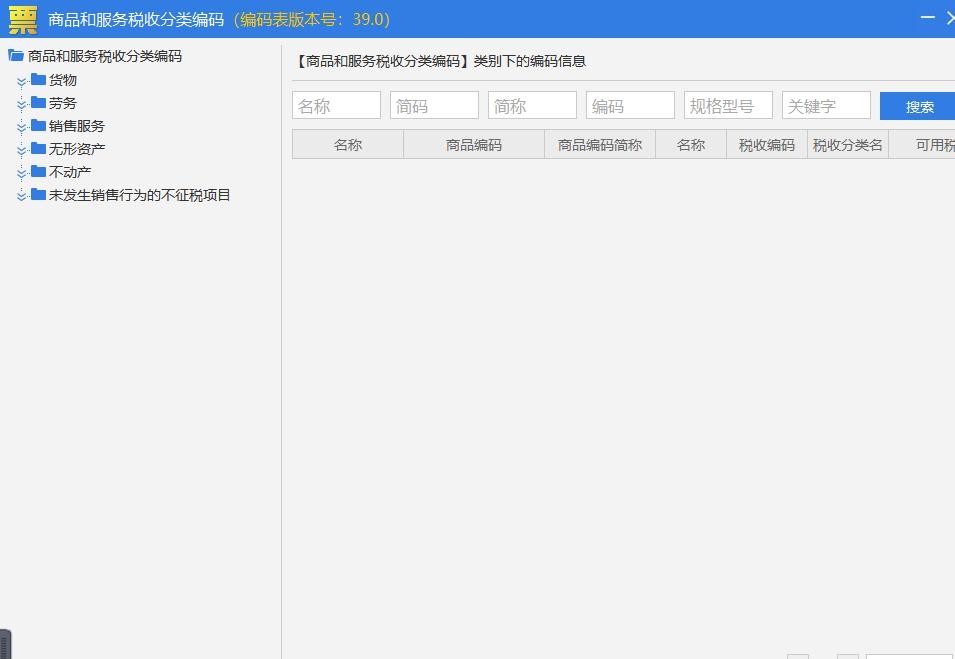955x659 pixels.
Task: Focus the 简称 filter field
Action: pyautogui.click(x=532, y=106)
